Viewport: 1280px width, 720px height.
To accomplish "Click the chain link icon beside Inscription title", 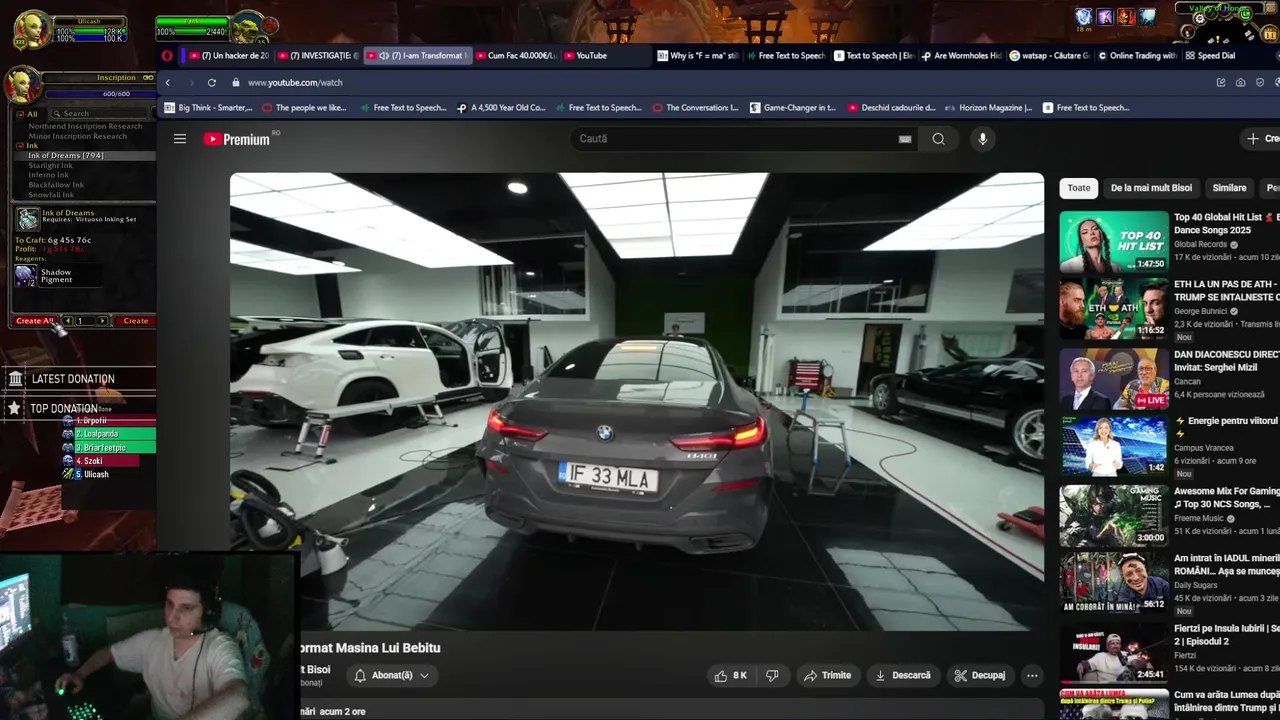I will (x=147, y=78).
